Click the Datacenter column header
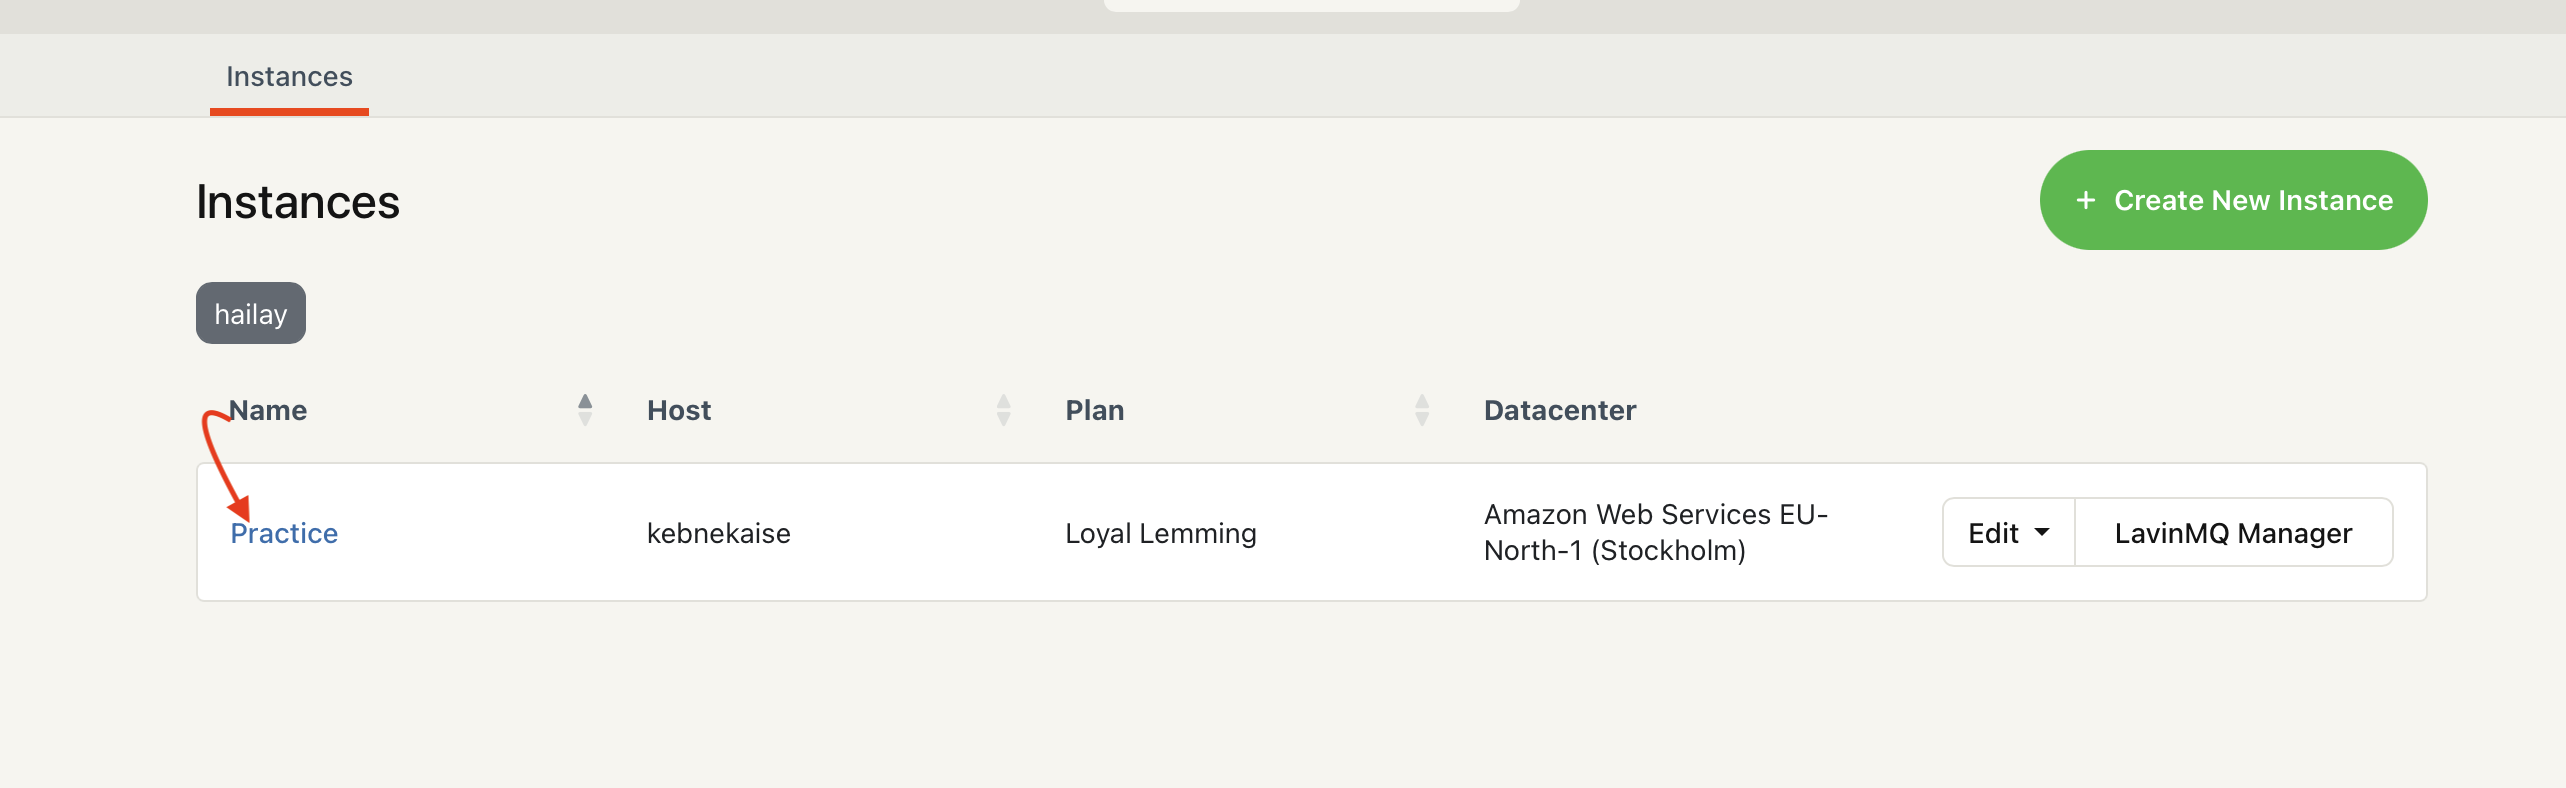 point(1560,410)
